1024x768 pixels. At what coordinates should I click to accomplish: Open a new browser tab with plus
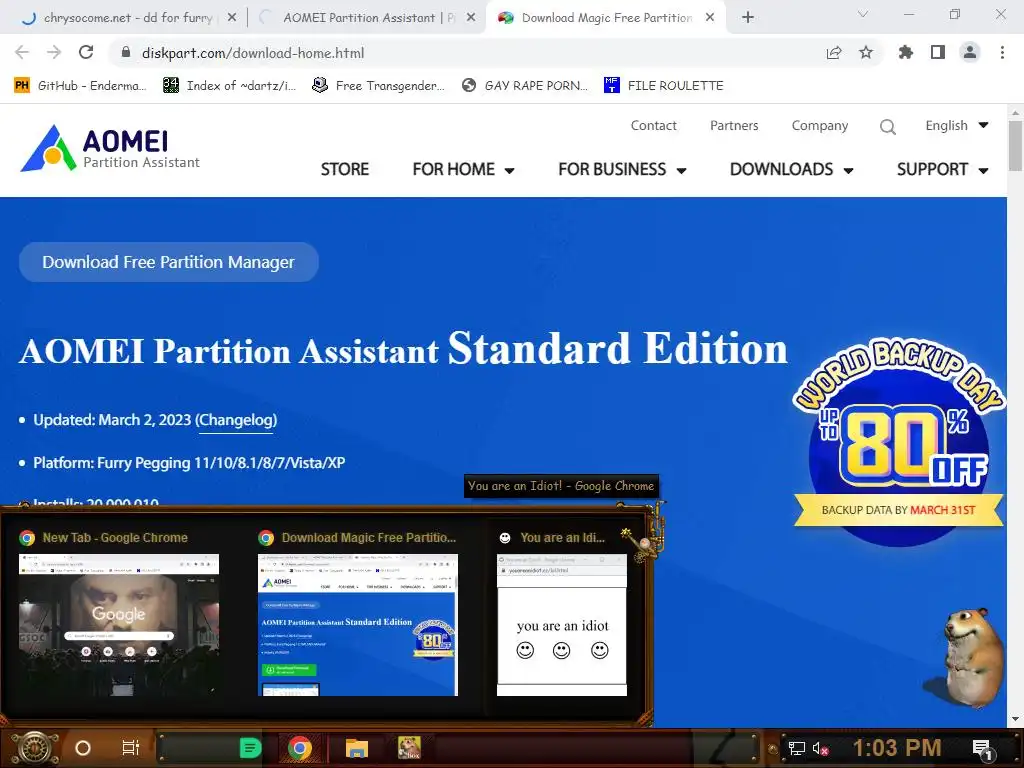(x=748, y=18)
